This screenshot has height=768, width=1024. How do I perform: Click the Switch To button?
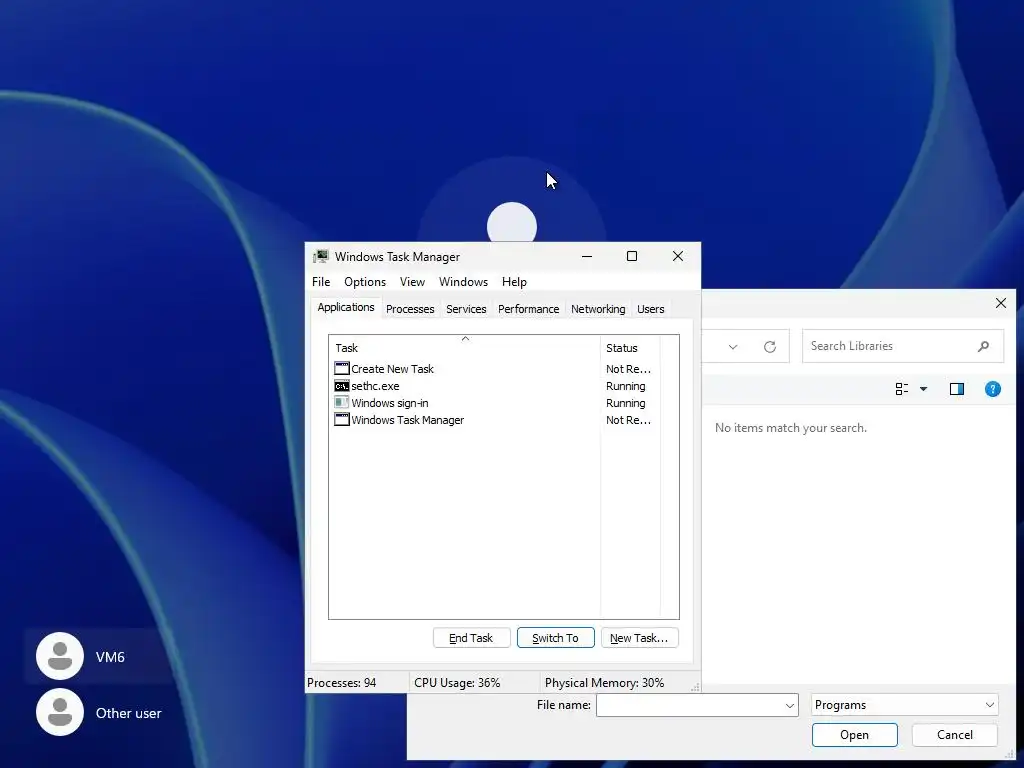[556, 638]
